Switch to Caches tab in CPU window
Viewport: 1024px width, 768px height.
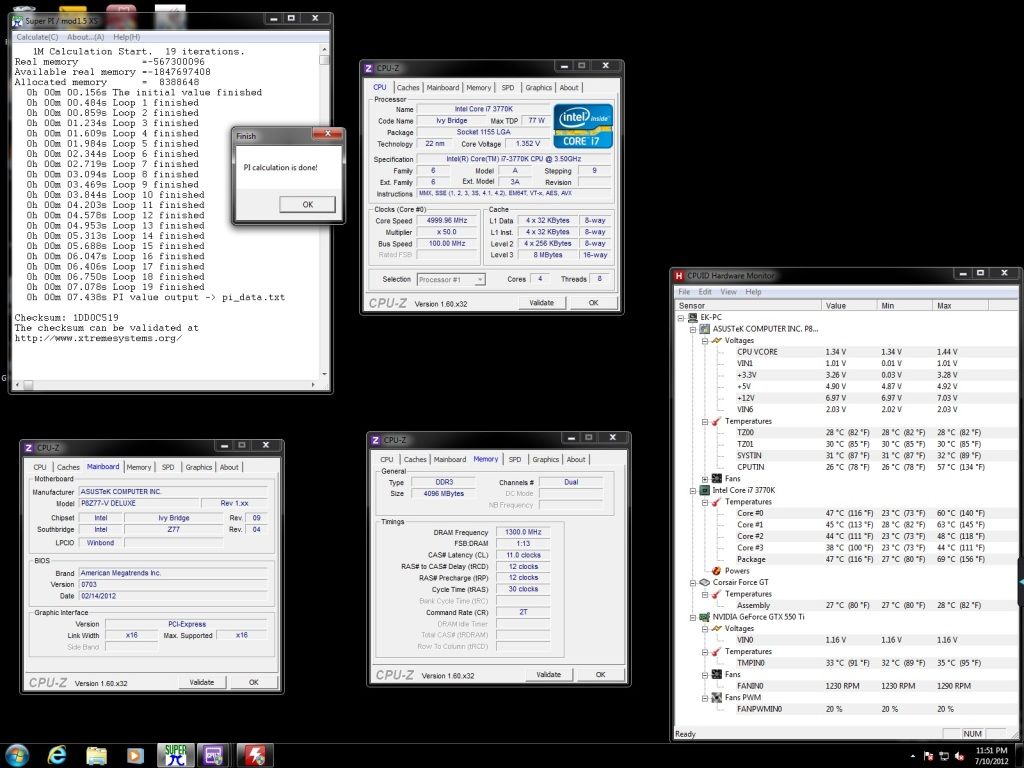click(408, 88)
